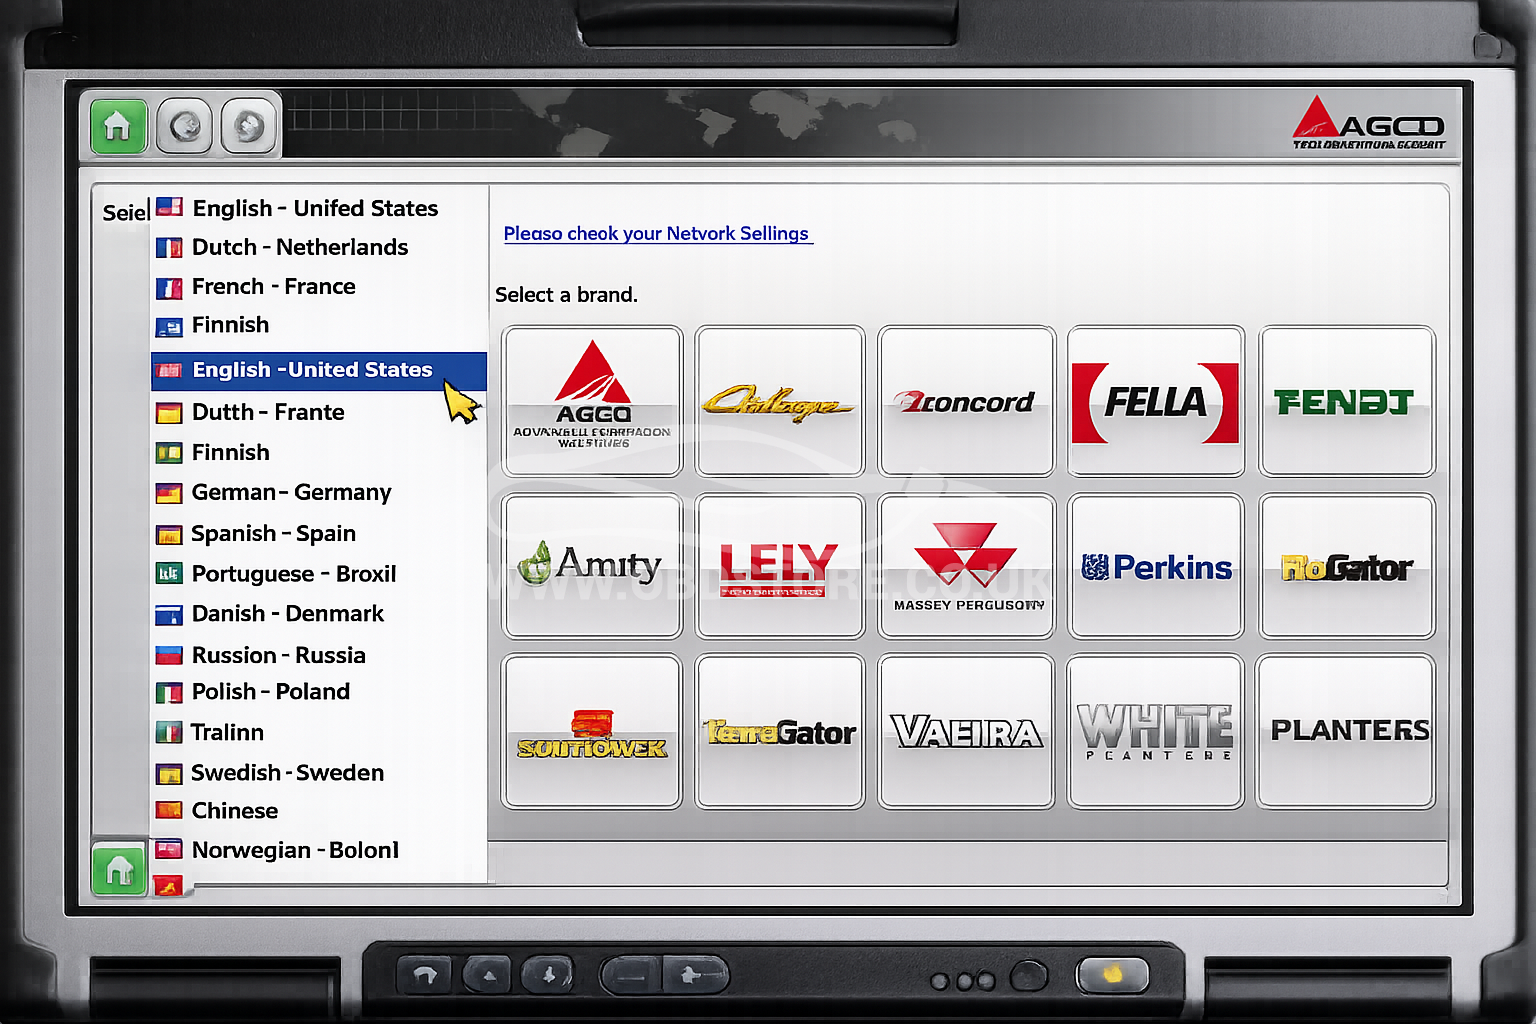Screen dimensions: 1536x1024
Task: Open the FELLA brand tile
Action: click(1155, 400)
